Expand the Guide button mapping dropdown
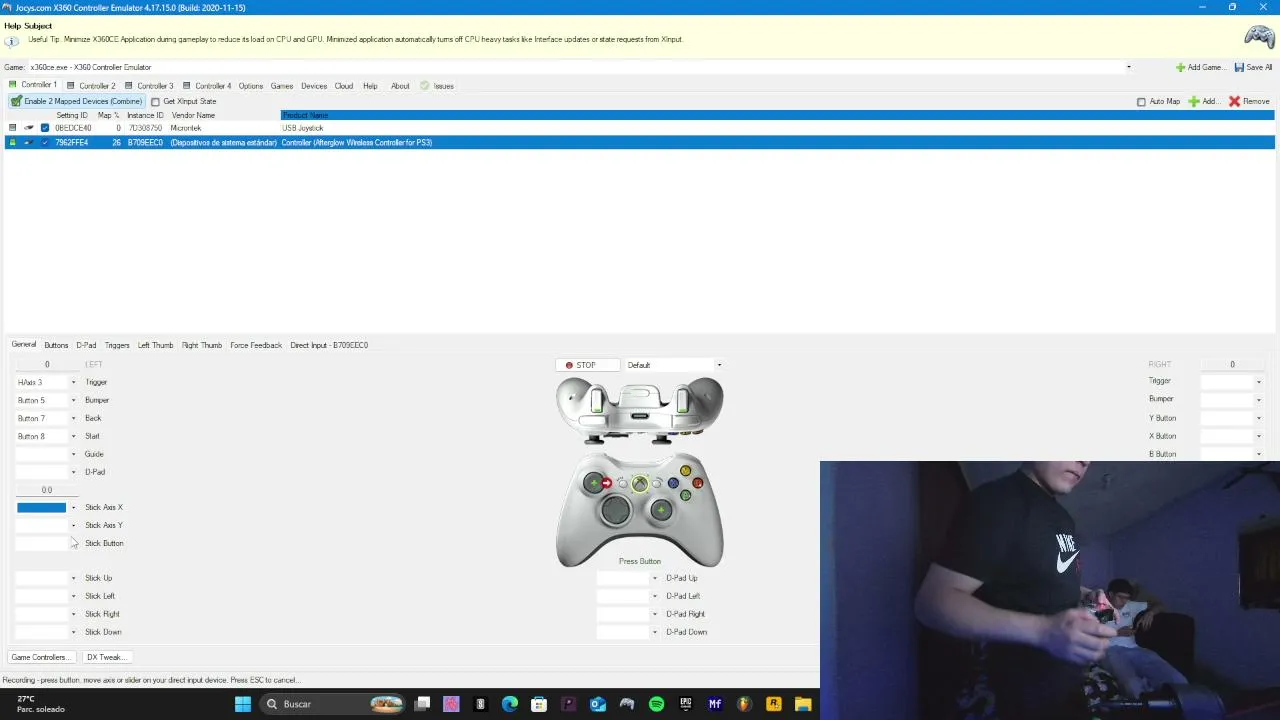 pos(73,454)
